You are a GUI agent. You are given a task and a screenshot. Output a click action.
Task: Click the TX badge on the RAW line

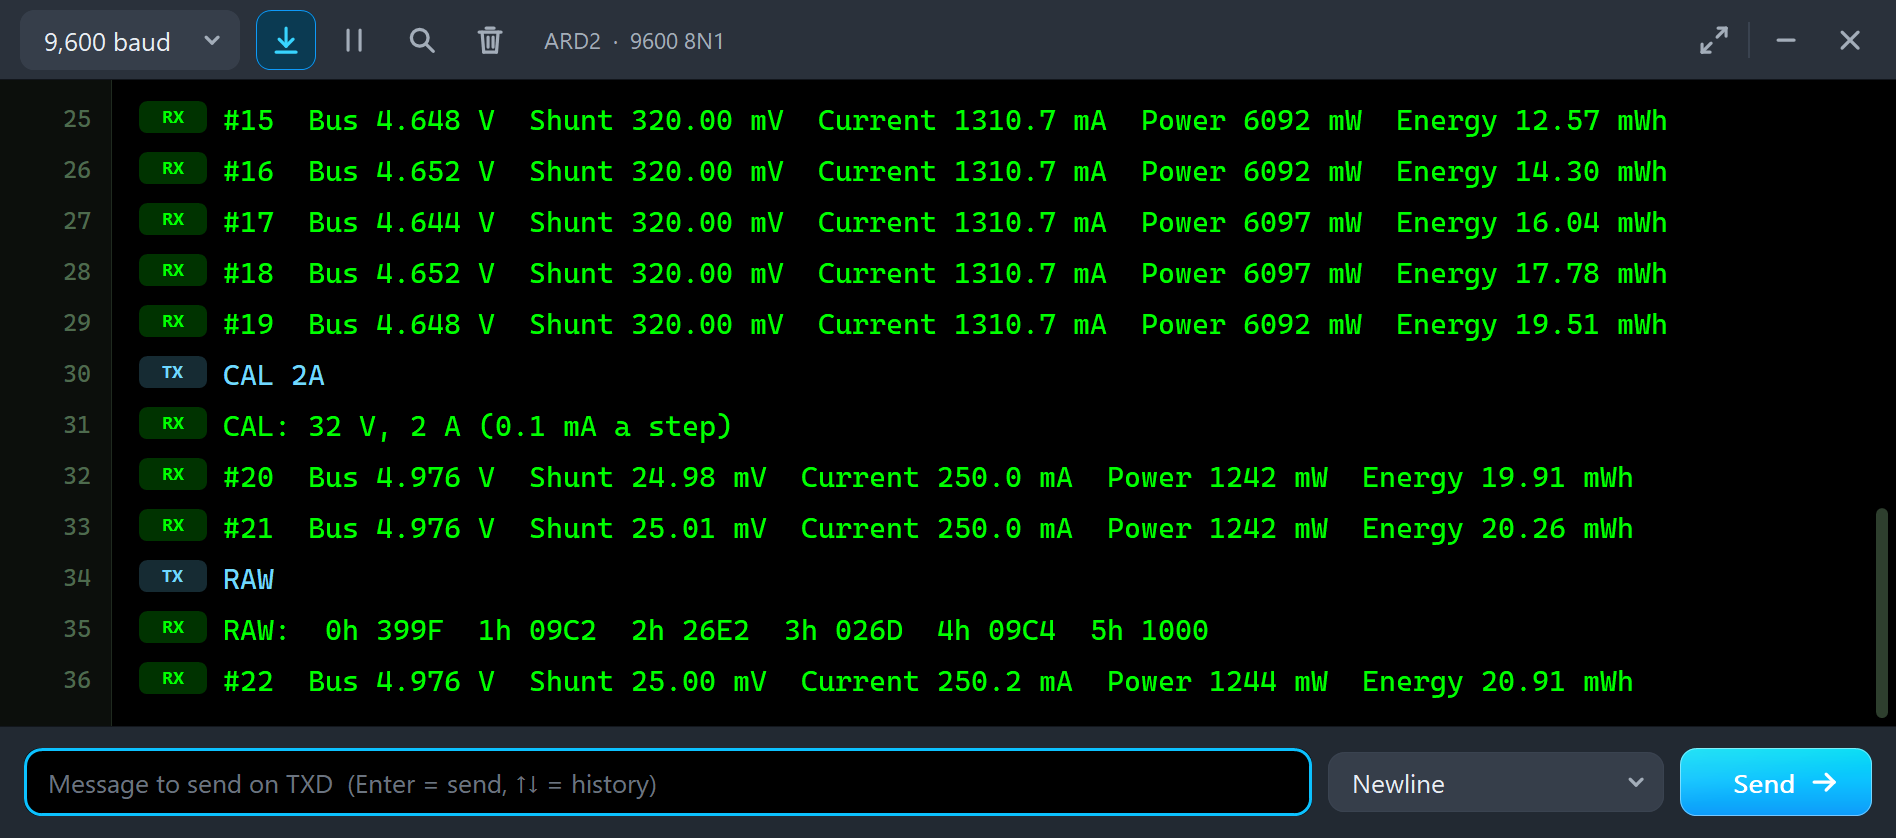tap(173, 577)
